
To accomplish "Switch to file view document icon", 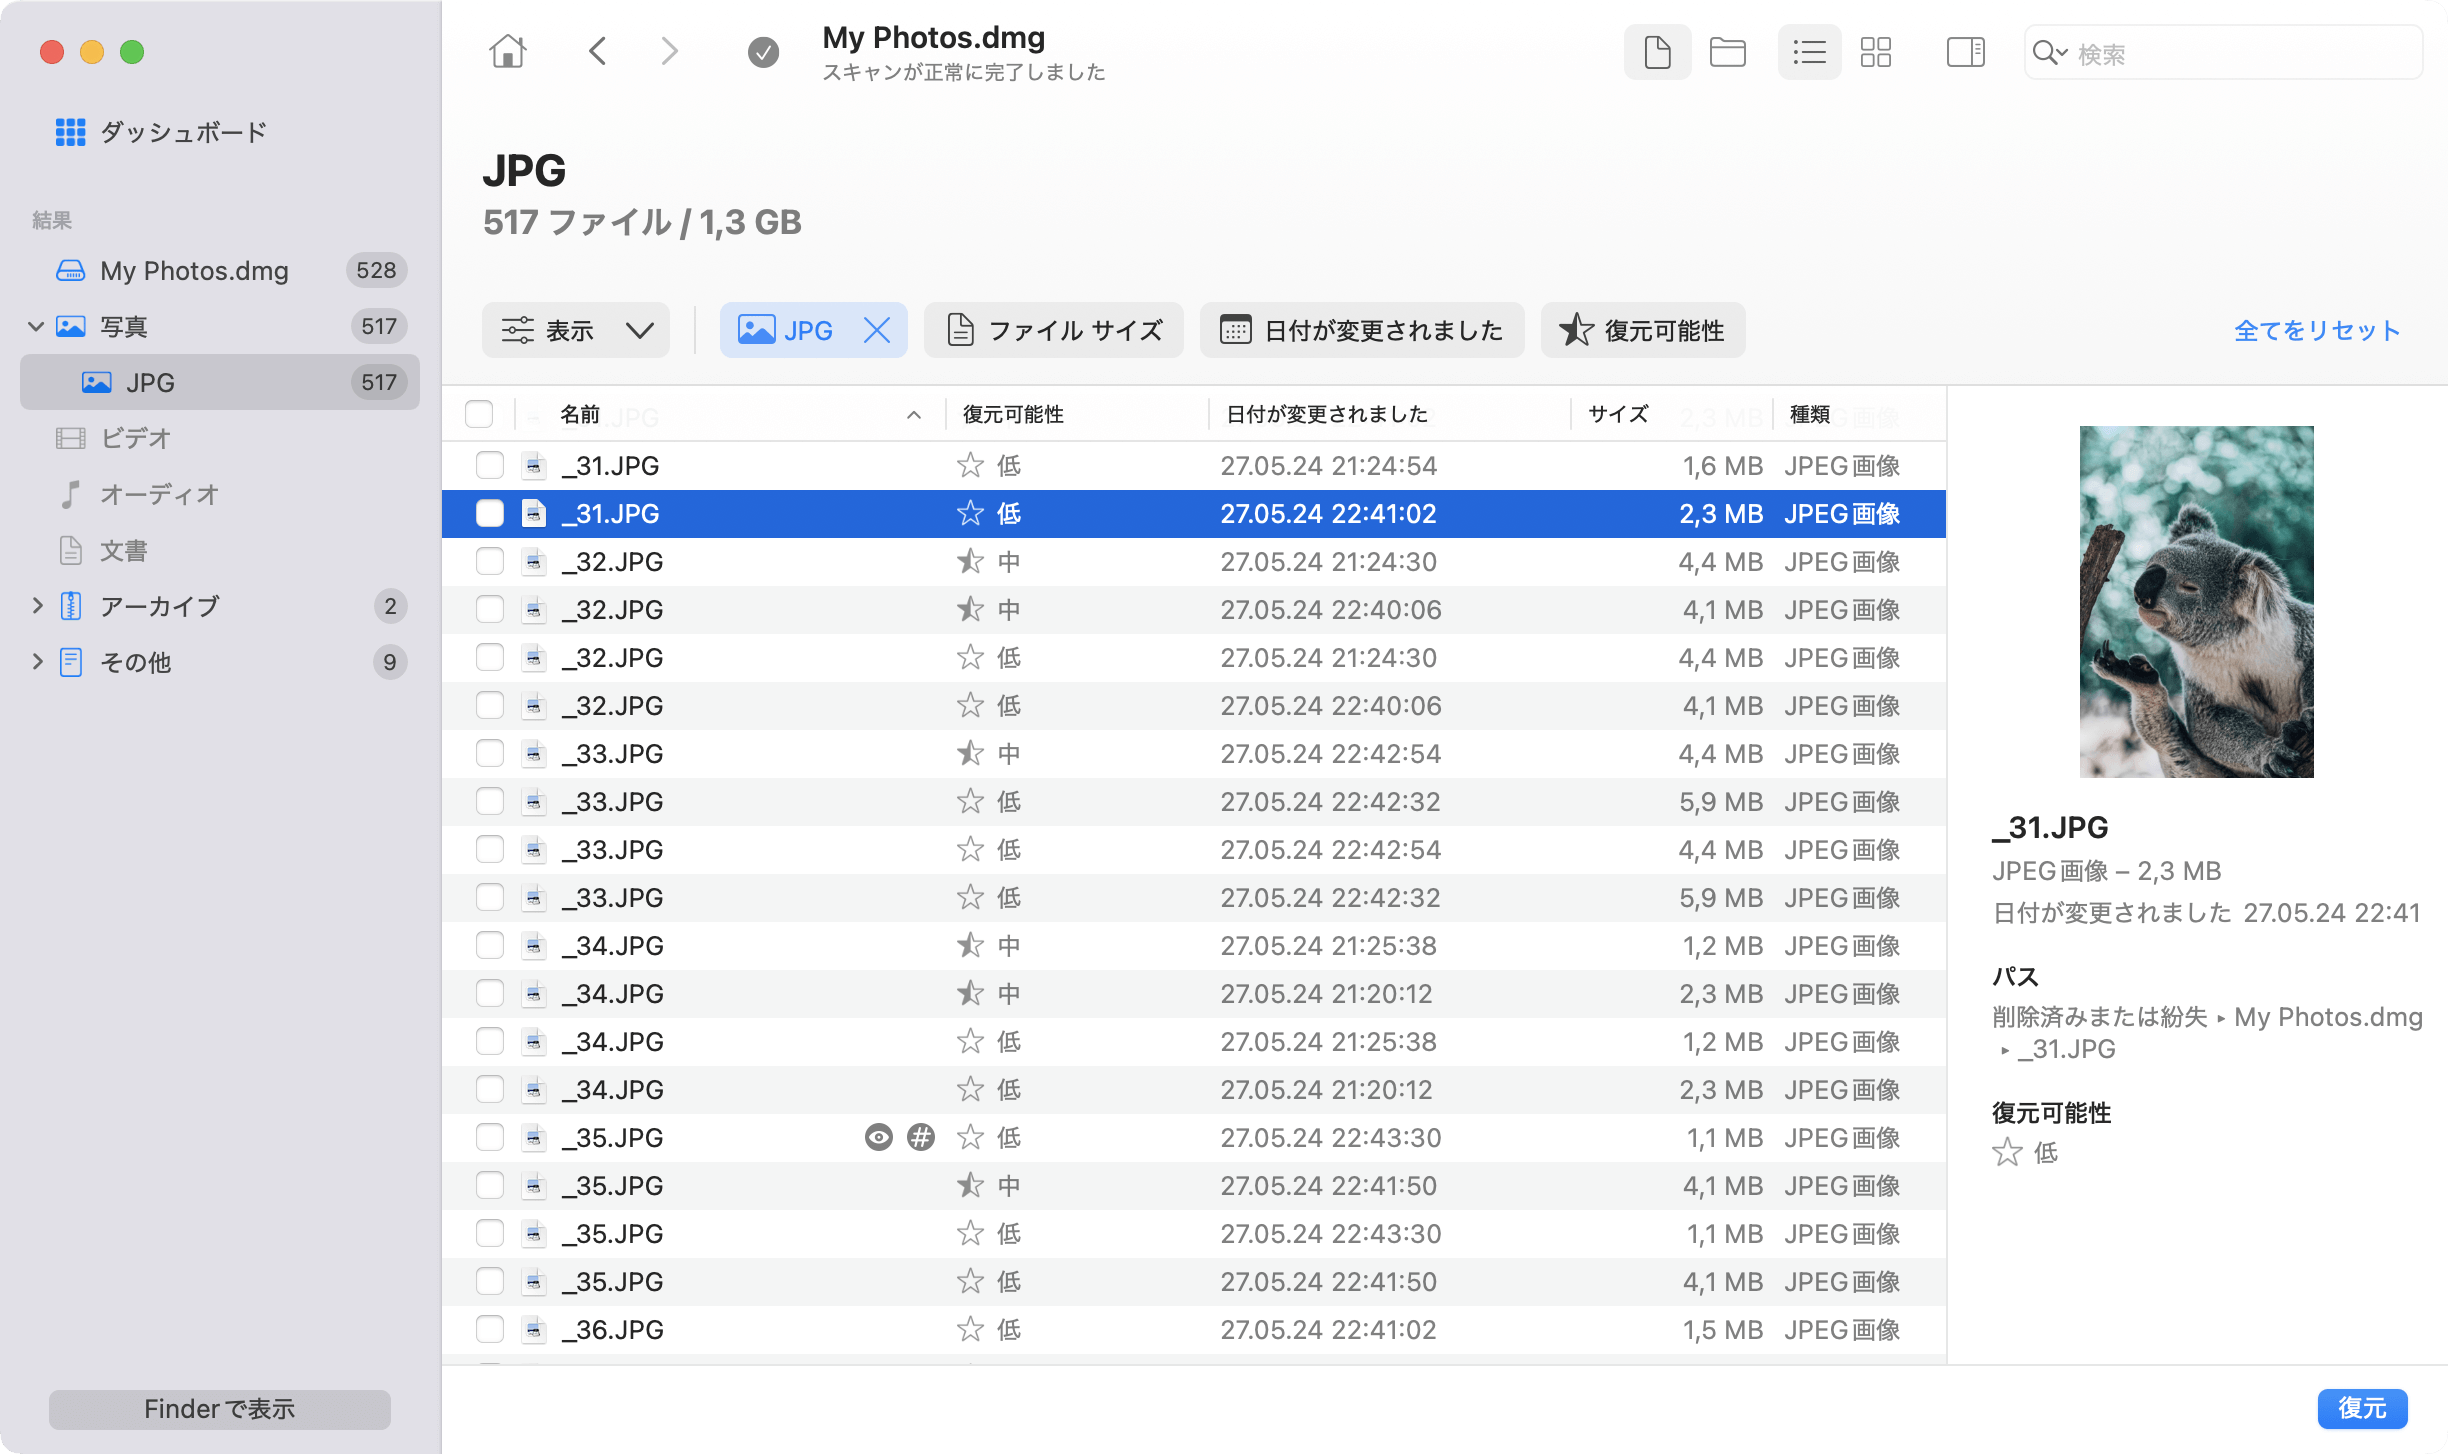I will pos(1657,52).
